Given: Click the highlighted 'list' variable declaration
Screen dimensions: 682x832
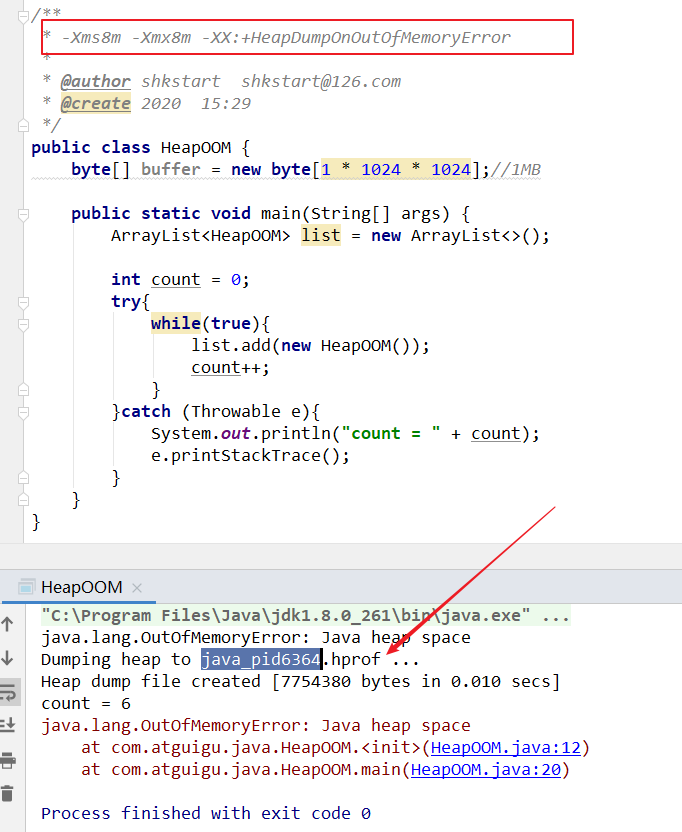Looking at the screenshot, I should (321, 235).
